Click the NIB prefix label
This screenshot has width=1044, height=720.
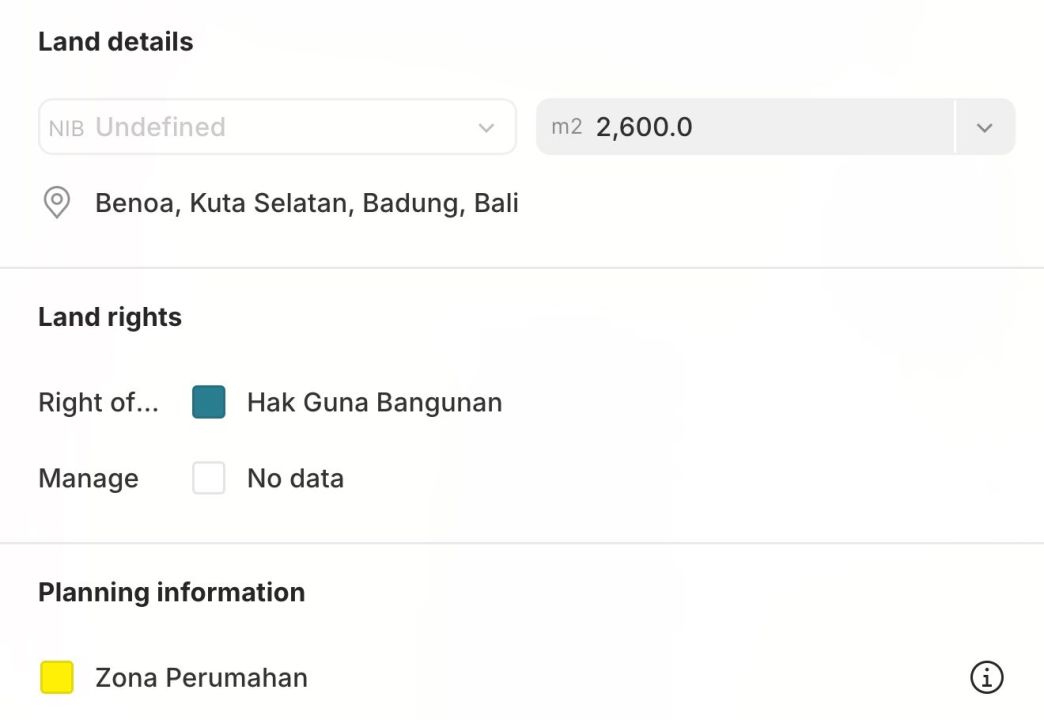[x=66, y=128]
